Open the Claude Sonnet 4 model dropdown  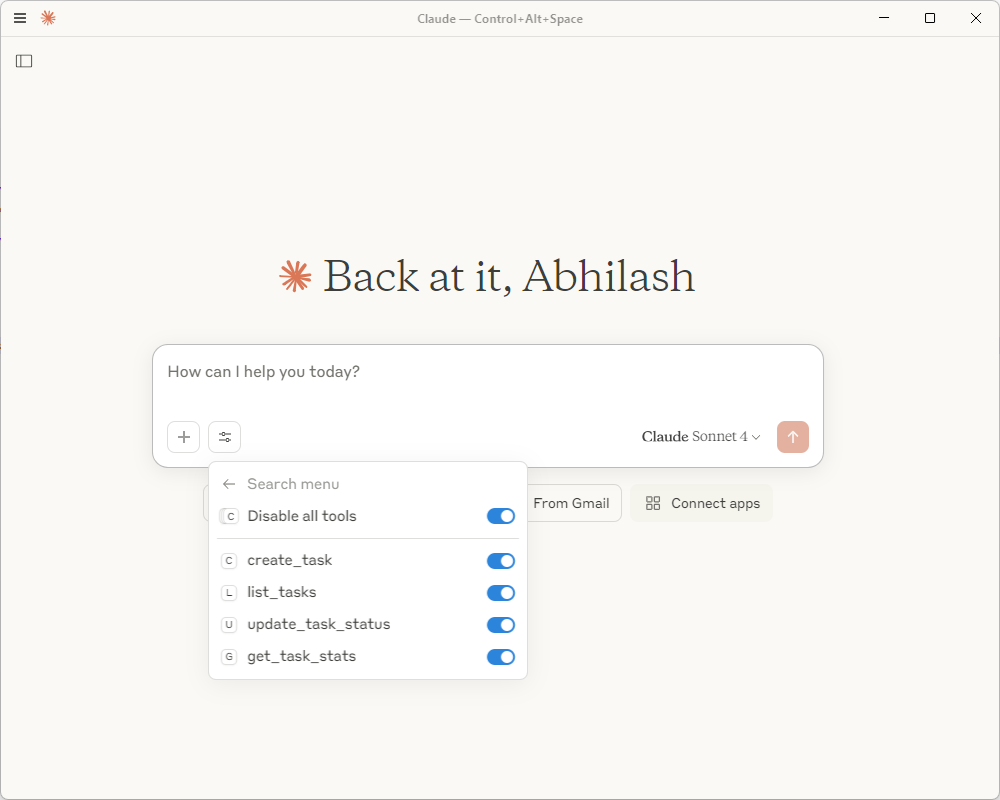click(701, 436)
